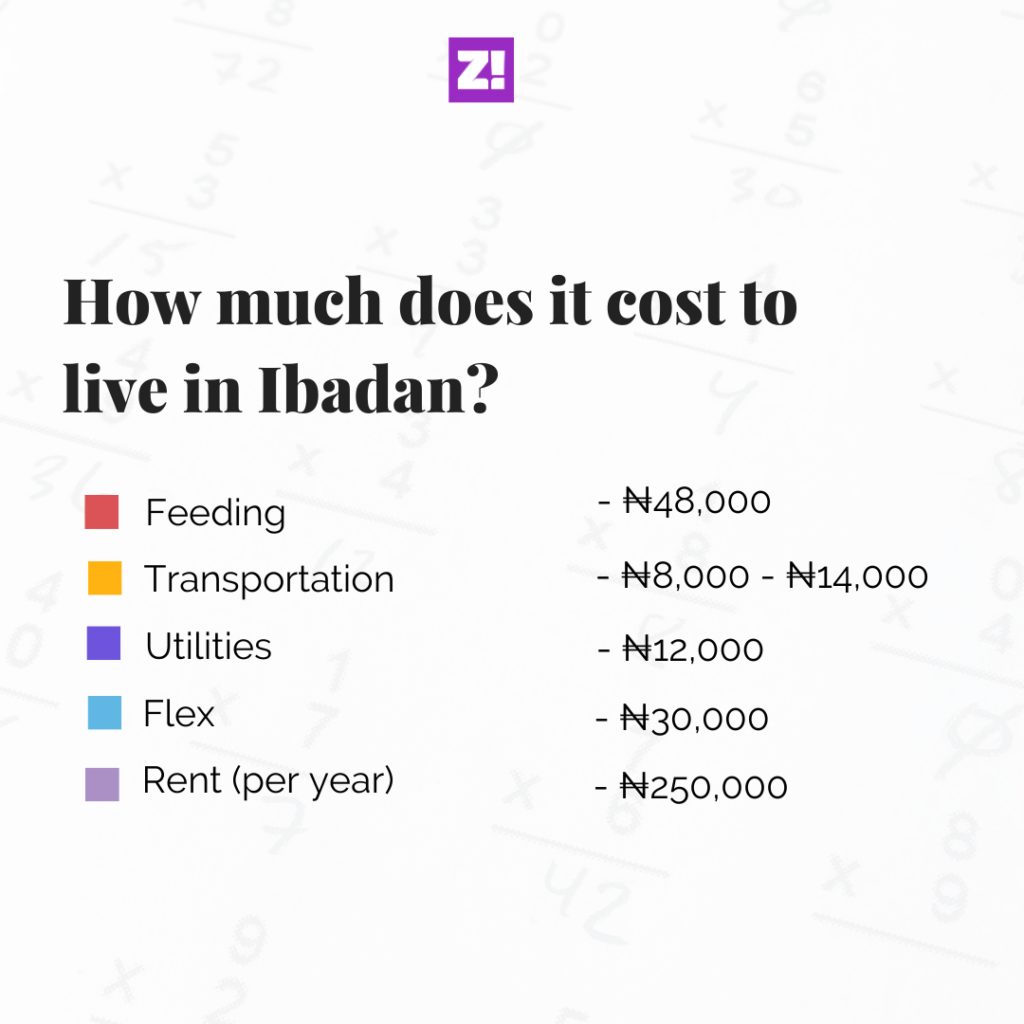
Task: Select the ₦250,000 rent amount
Action: tap(704, 787)
